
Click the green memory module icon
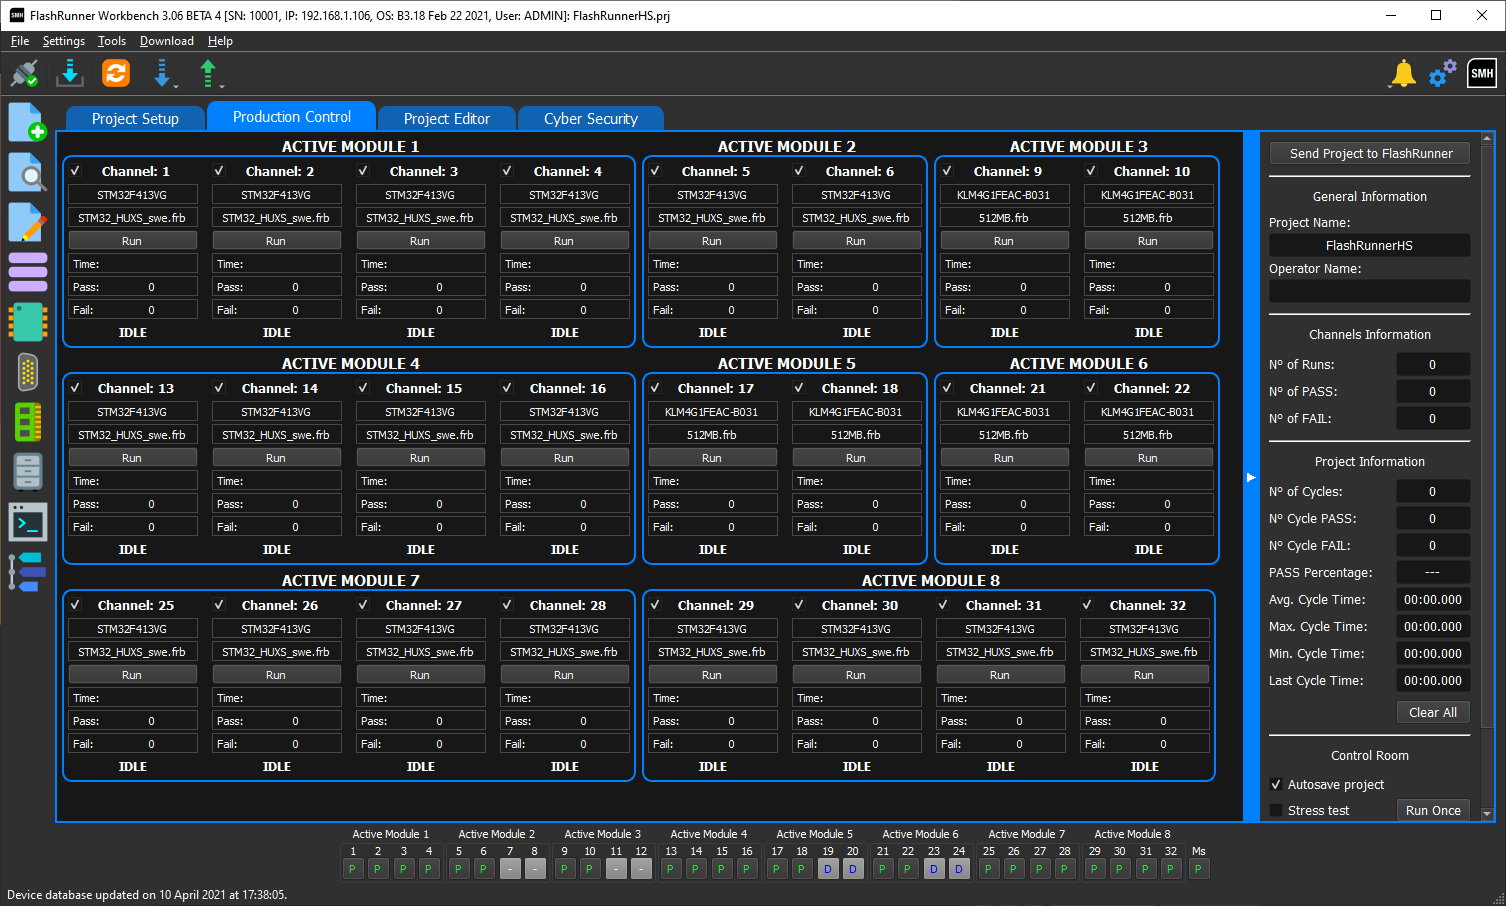click(27, 422)
